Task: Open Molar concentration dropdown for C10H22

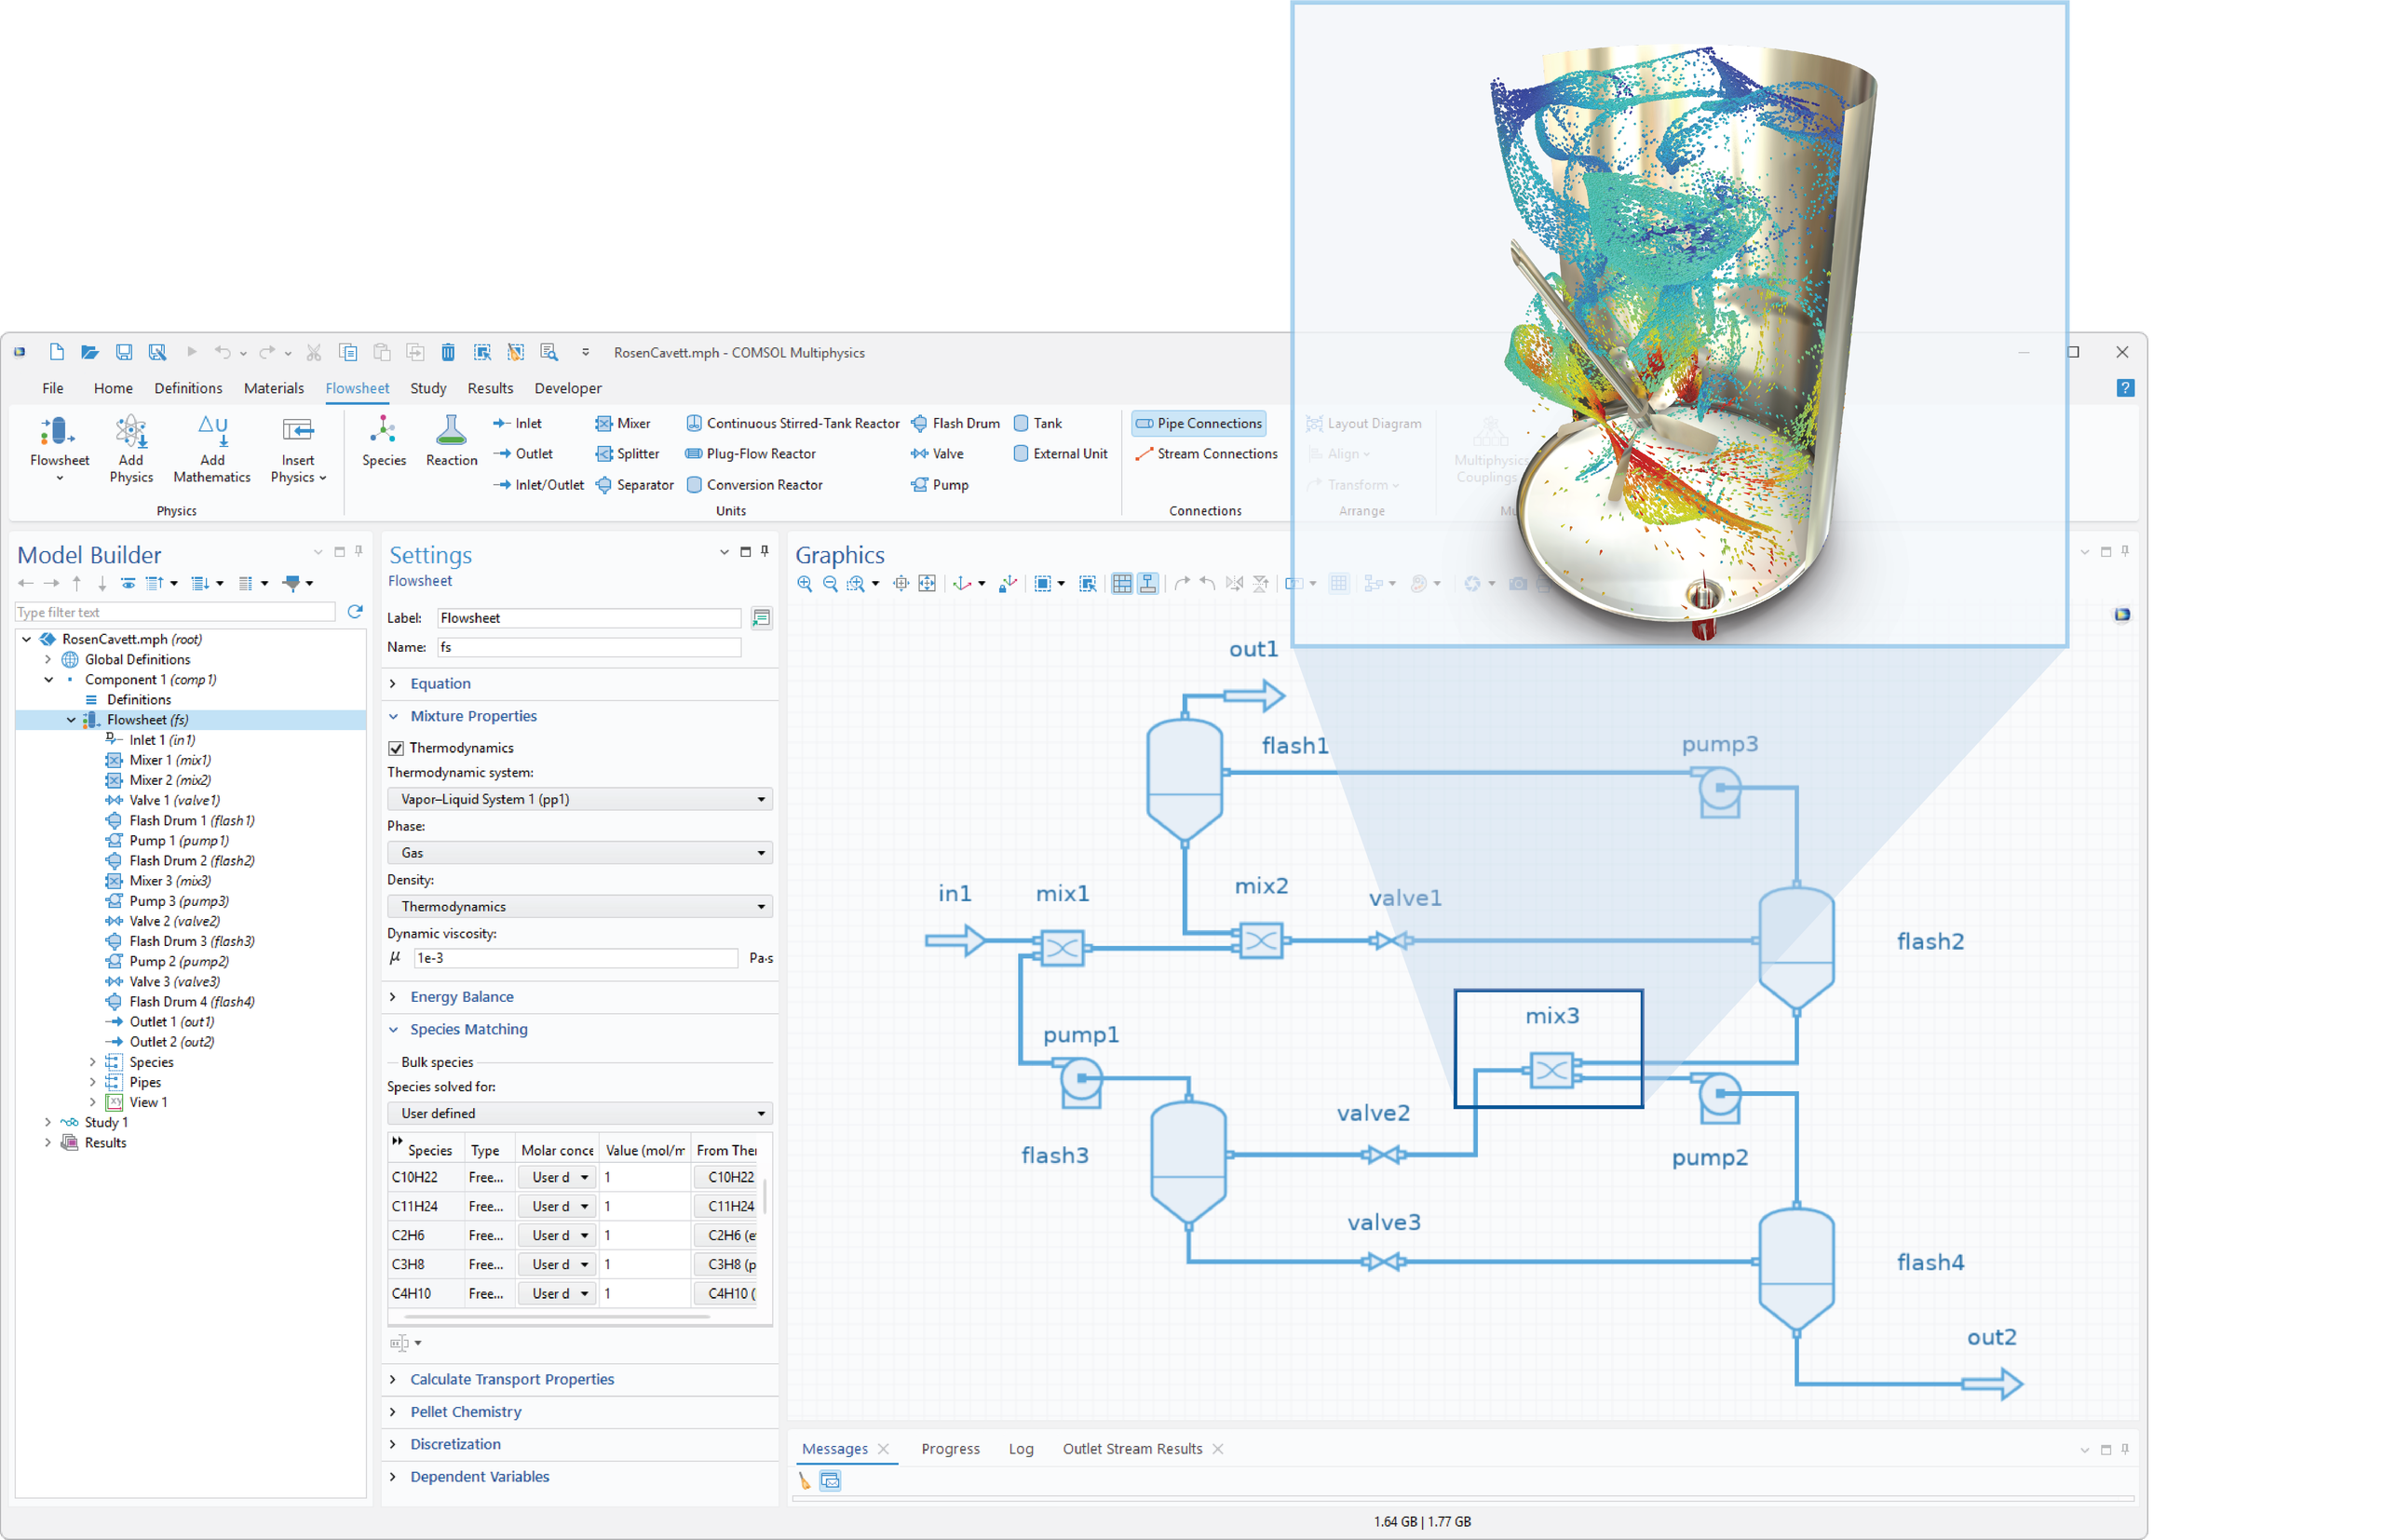Action: [558, 1177]
